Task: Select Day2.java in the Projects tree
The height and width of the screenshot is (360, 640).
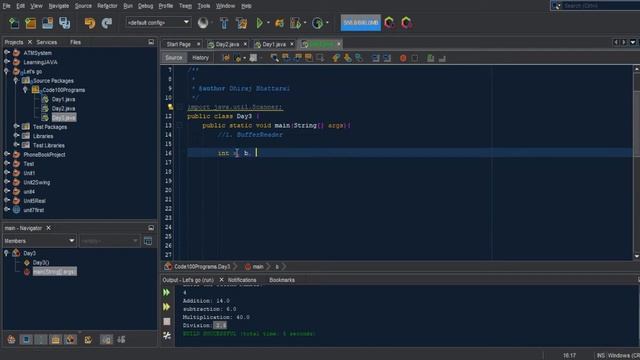Action: (x=63, y=109)
